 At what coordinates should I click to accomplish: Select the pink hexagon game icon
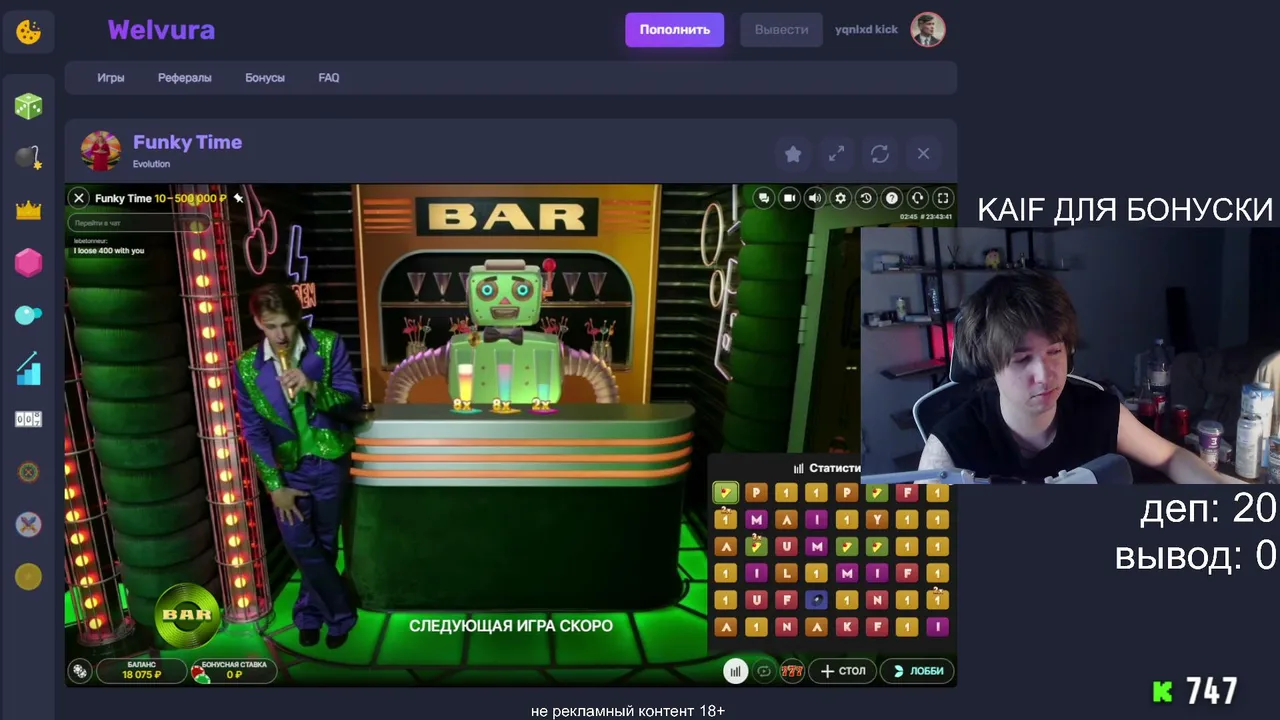point(28,262)
